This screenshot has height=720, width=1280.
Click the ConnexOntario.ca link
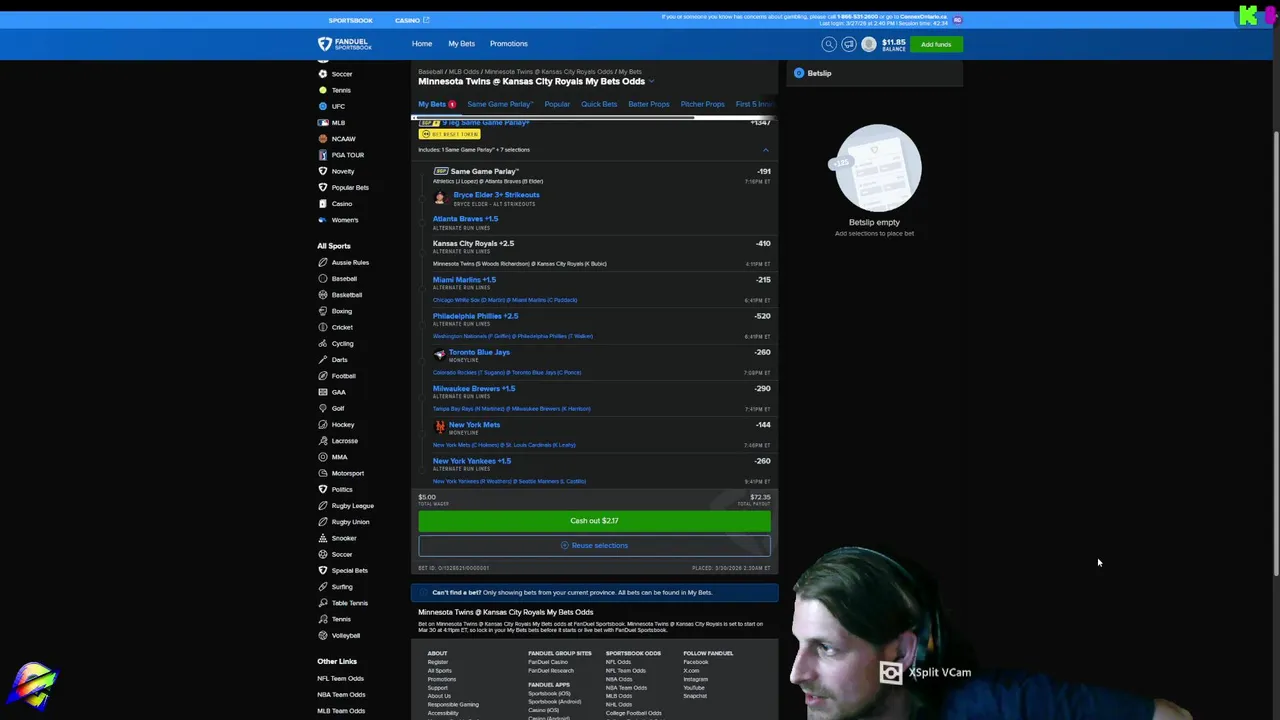coord(923,17)
